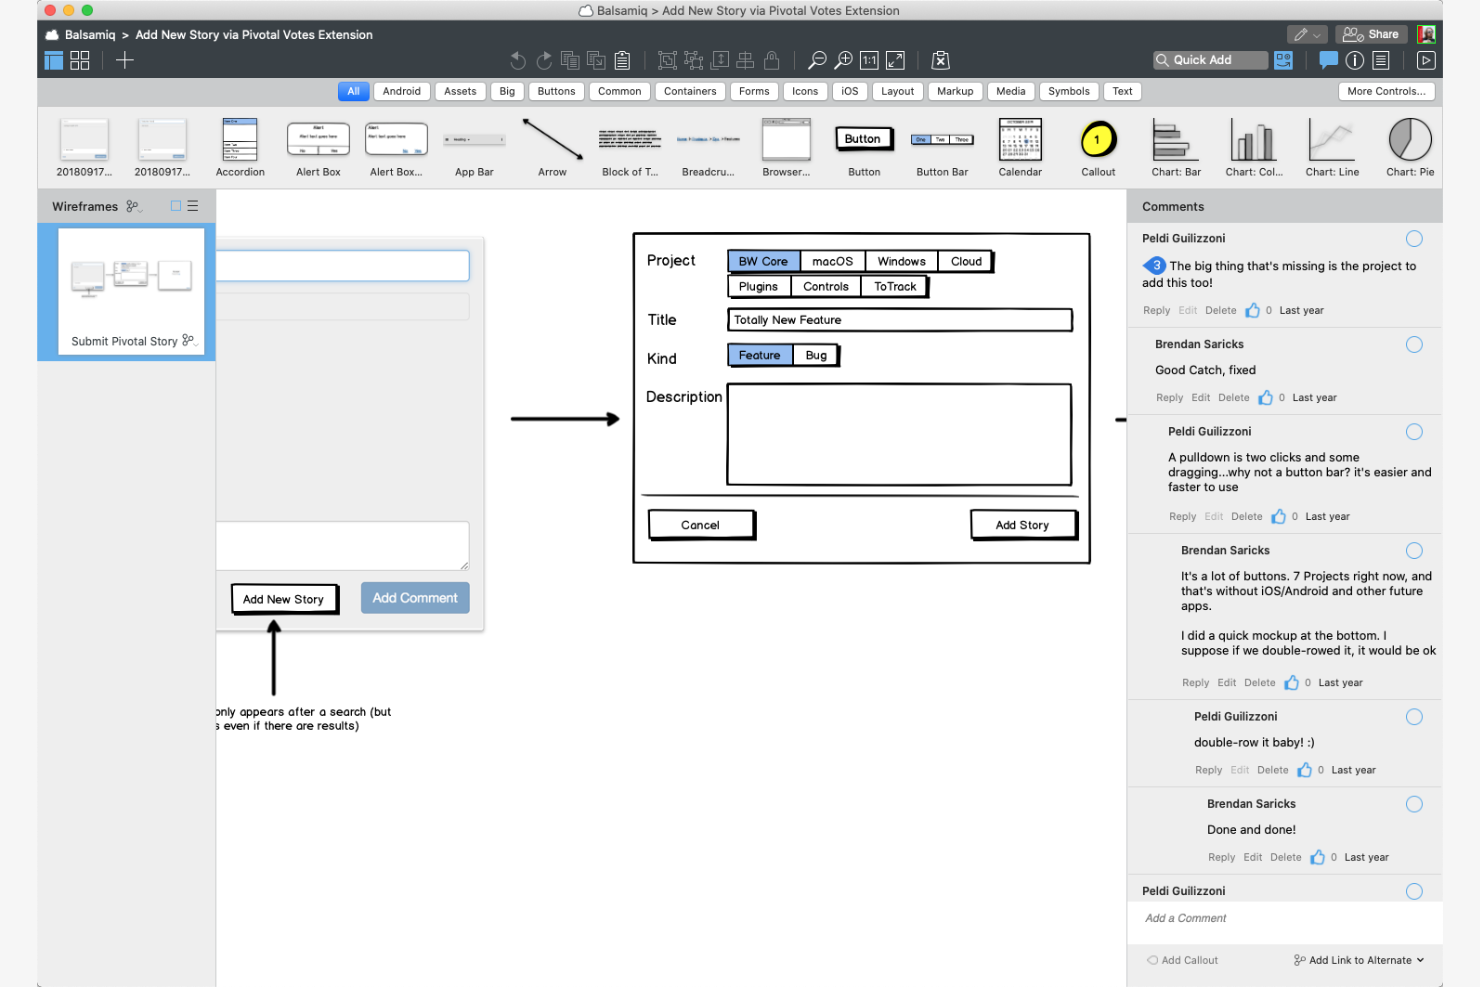Image resolution: width=1480 pixels, height=987 pixels.
Task: Select the Accordion control in UI library
Action: click(240, 148)
